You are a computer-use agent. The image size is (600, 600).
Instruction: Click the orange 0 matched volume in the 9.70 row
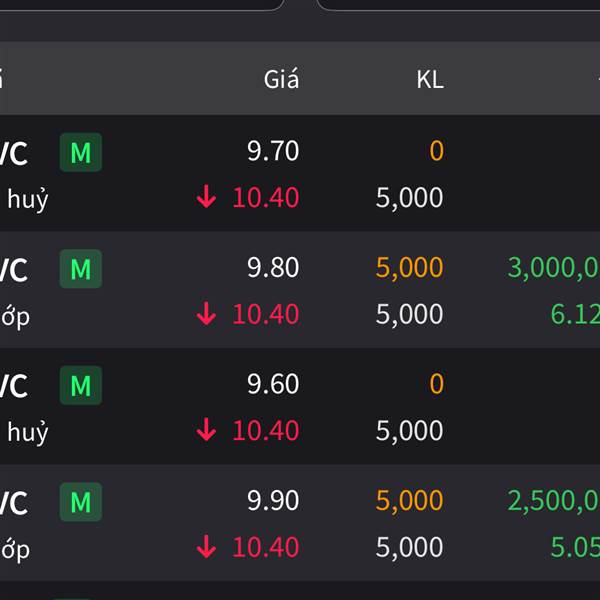click(x=436, y=152)
